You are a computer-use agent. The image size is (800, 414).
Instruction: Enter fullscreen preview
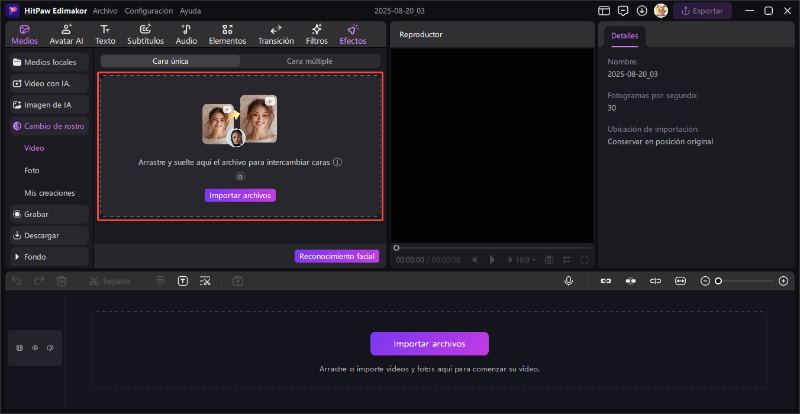585,260
